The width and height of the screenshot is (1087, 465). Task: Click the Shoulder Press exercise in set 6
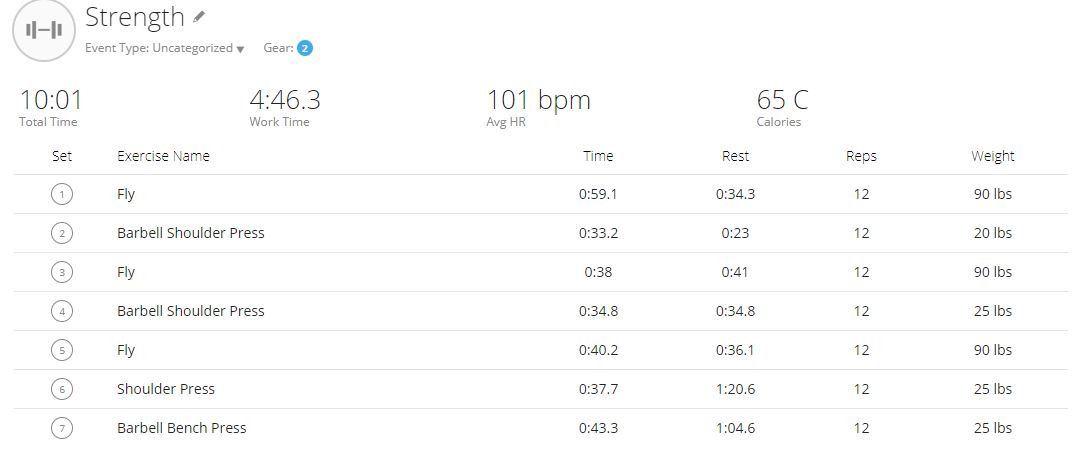pyautogui.click(x=166, y=389)
